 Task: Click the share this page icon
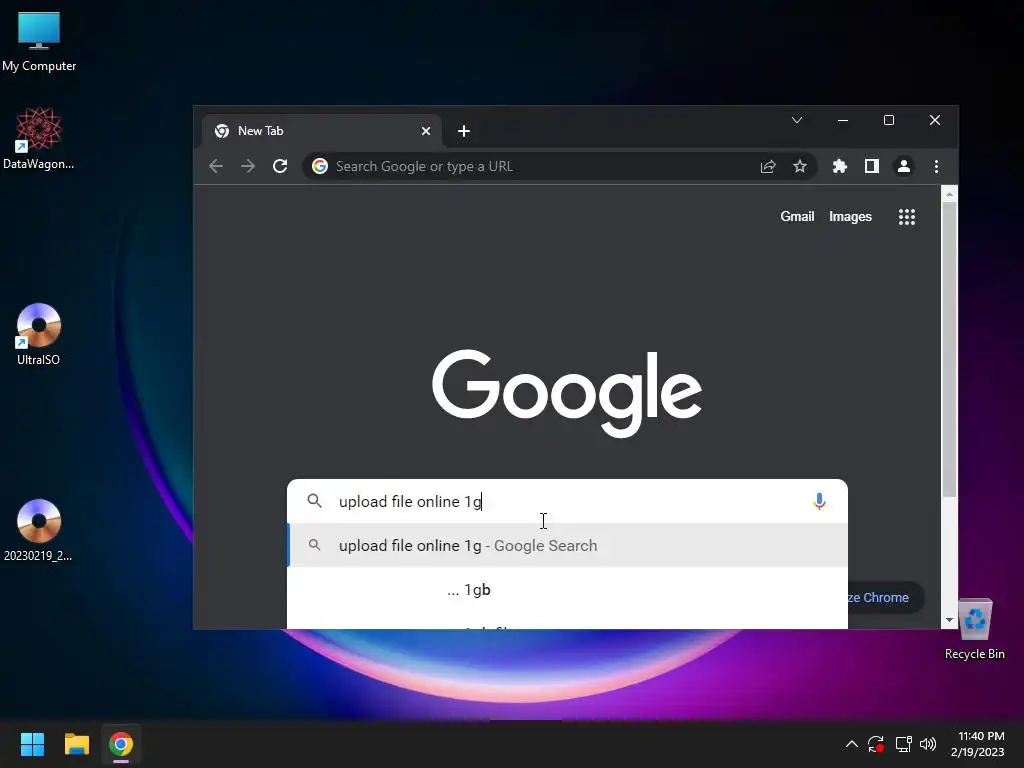pos(768,167)
